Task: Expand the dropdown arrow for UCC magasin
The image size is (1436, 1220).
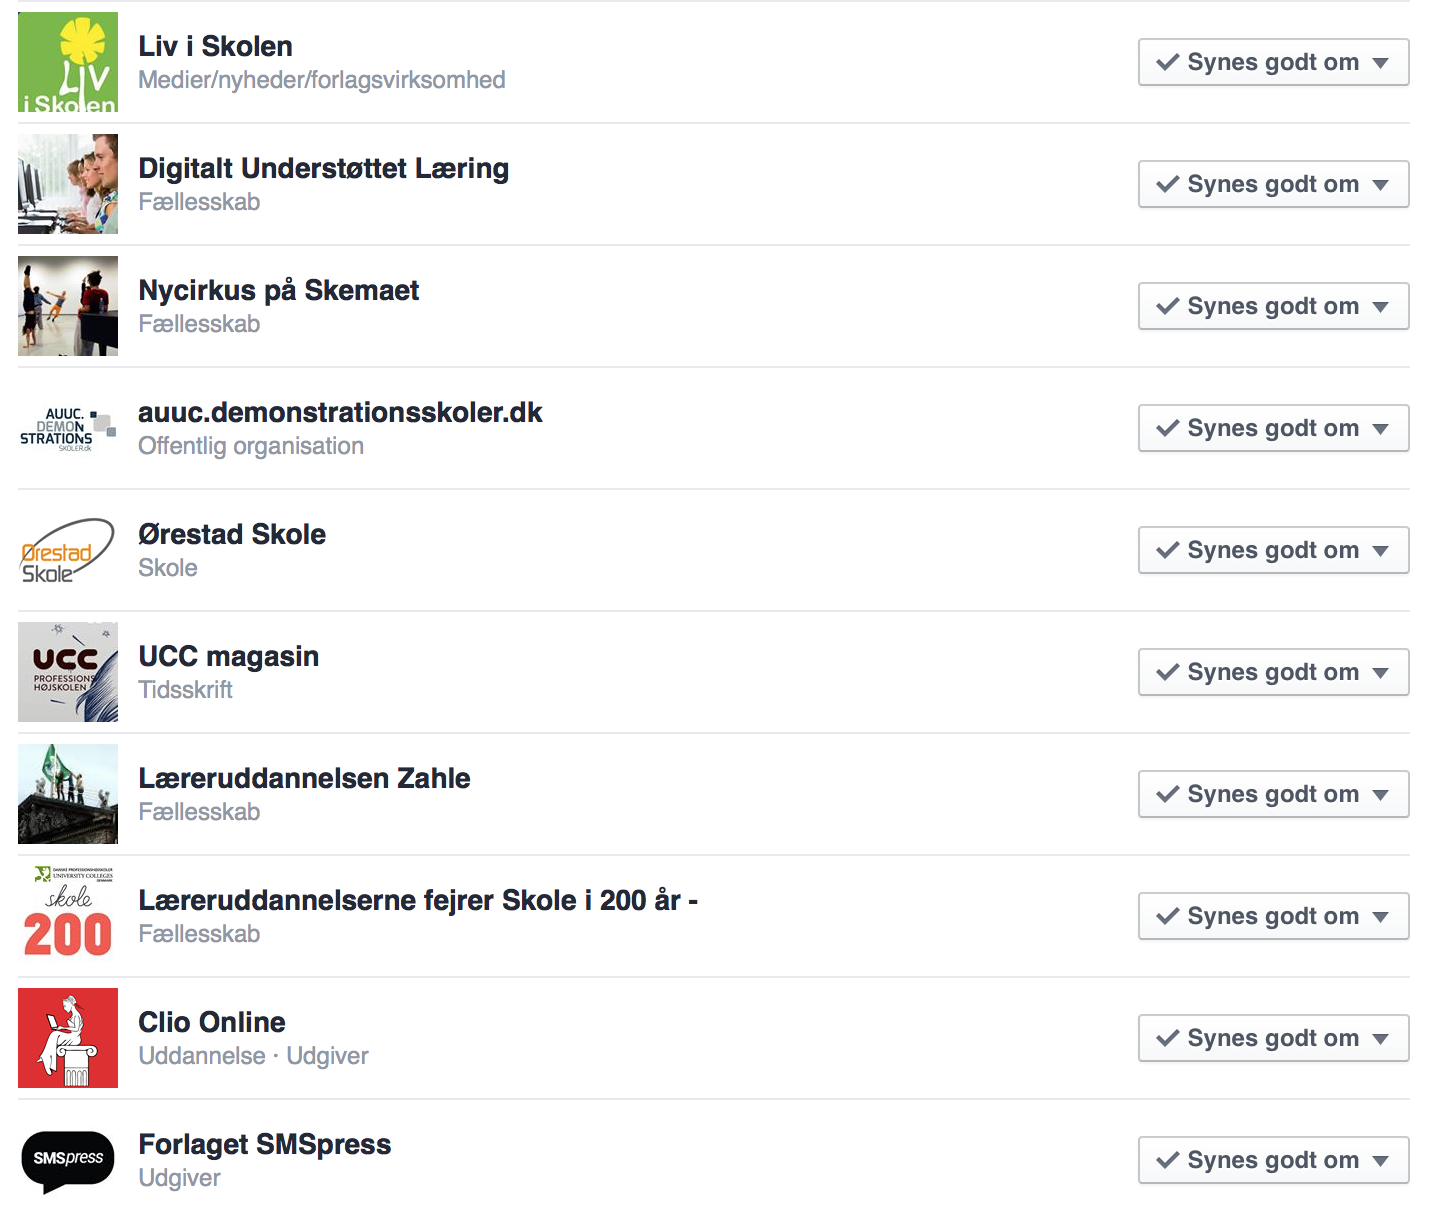Action: (x=1381, y=673)
